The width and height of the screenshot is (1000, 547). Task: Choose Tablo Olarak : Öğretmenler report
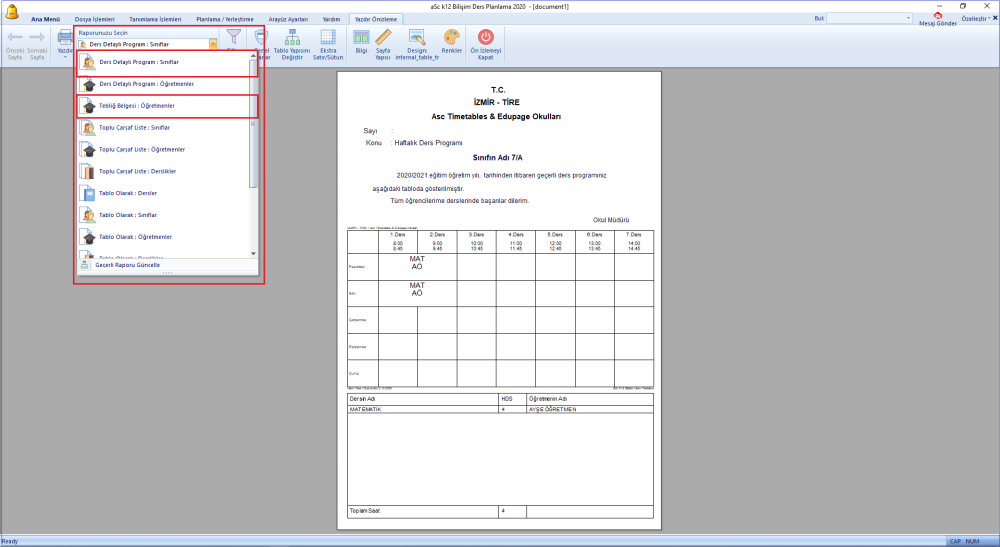point(164,237)
